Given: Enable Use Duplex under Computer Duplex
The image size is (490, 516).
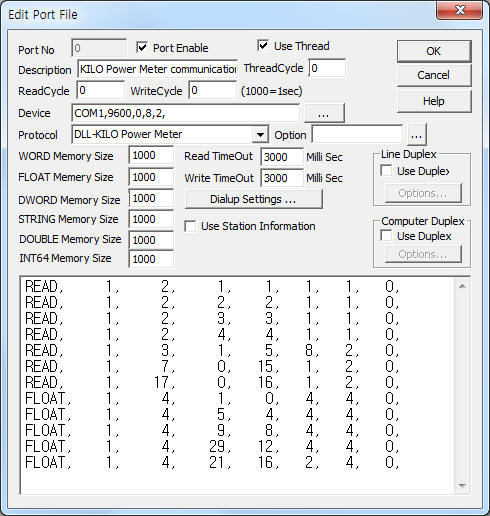Looking at the screenshot, I should click(386, 236).
